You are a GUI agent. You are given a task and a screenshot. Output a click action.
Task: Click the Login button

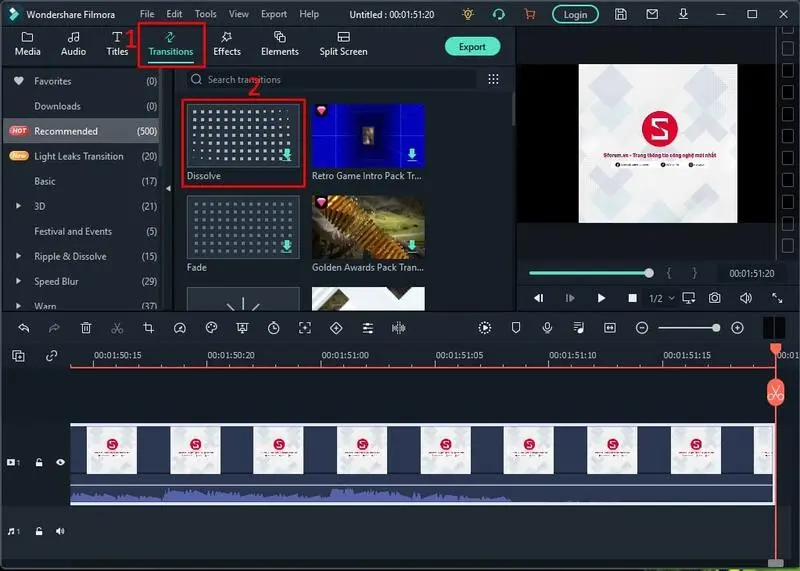tap(575, 15)
